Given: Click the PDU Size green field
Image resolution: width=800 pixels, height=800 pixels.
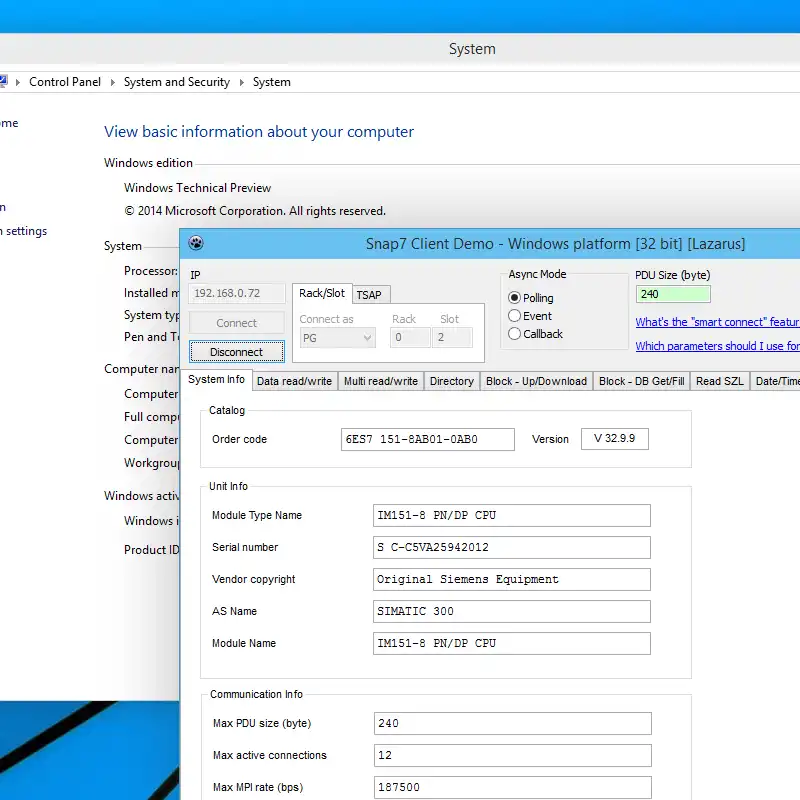Looking at the screenshot, I should coord(673,294).
